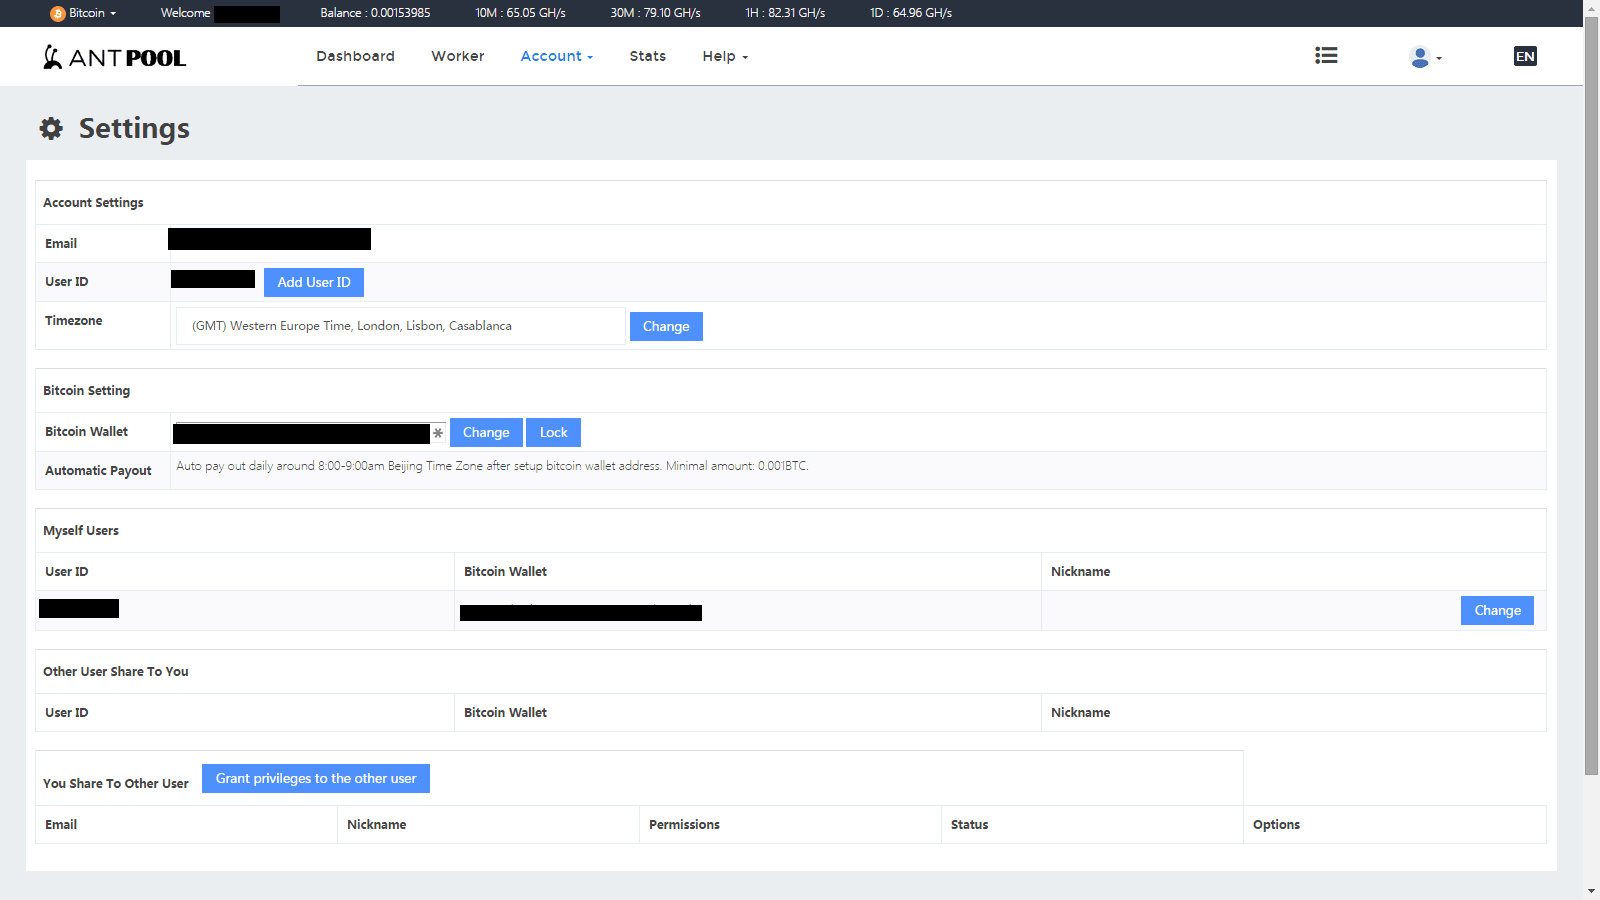
Task: Click User ID header in Myself Users table
Action: (x=66, y=571)
